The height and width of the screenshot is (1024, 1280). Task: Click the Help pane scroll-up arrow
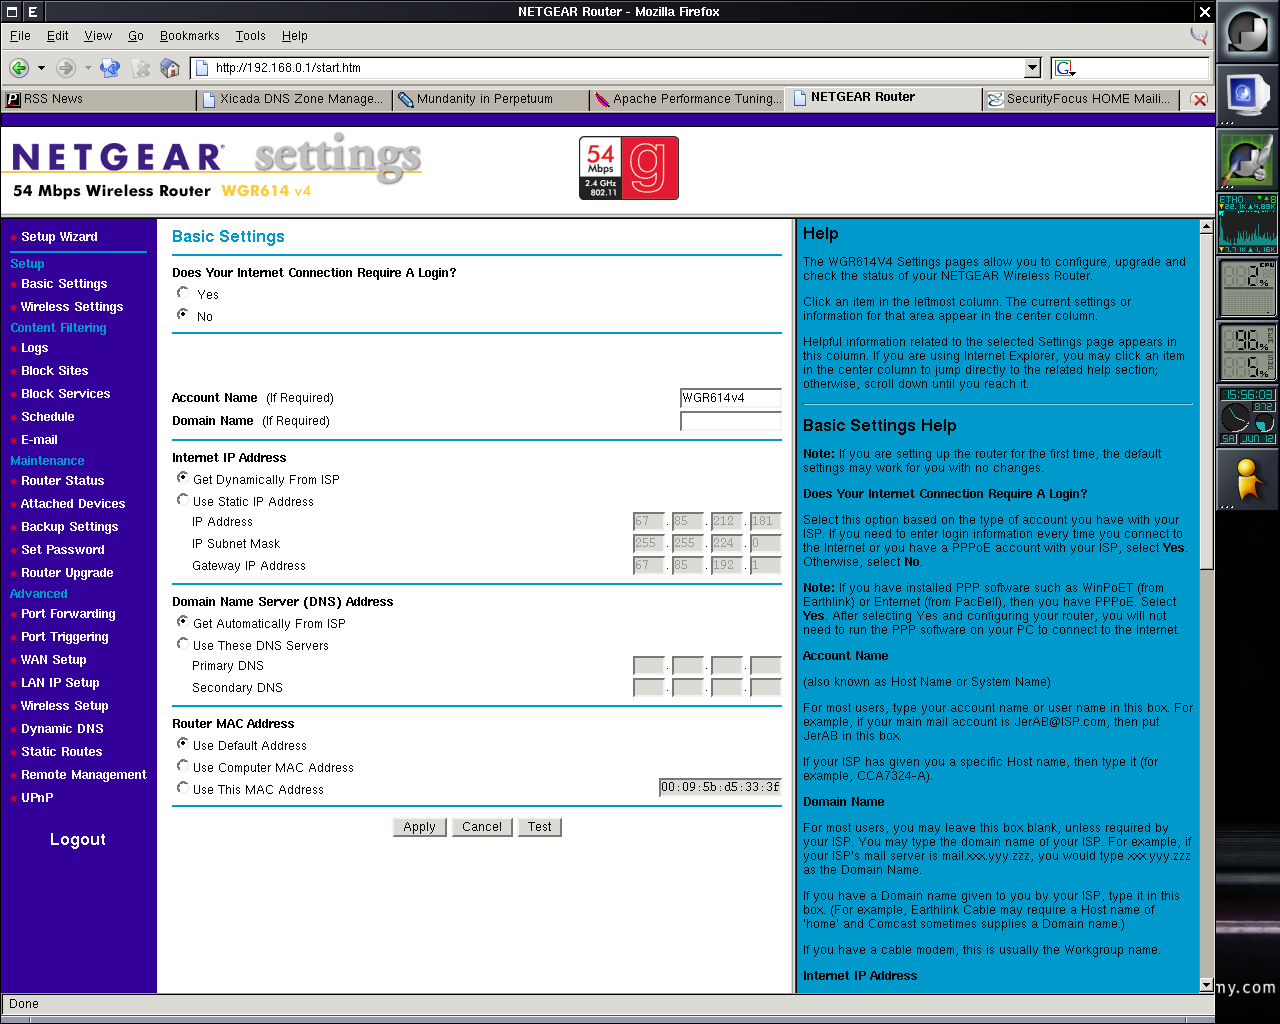[1207, 227]
